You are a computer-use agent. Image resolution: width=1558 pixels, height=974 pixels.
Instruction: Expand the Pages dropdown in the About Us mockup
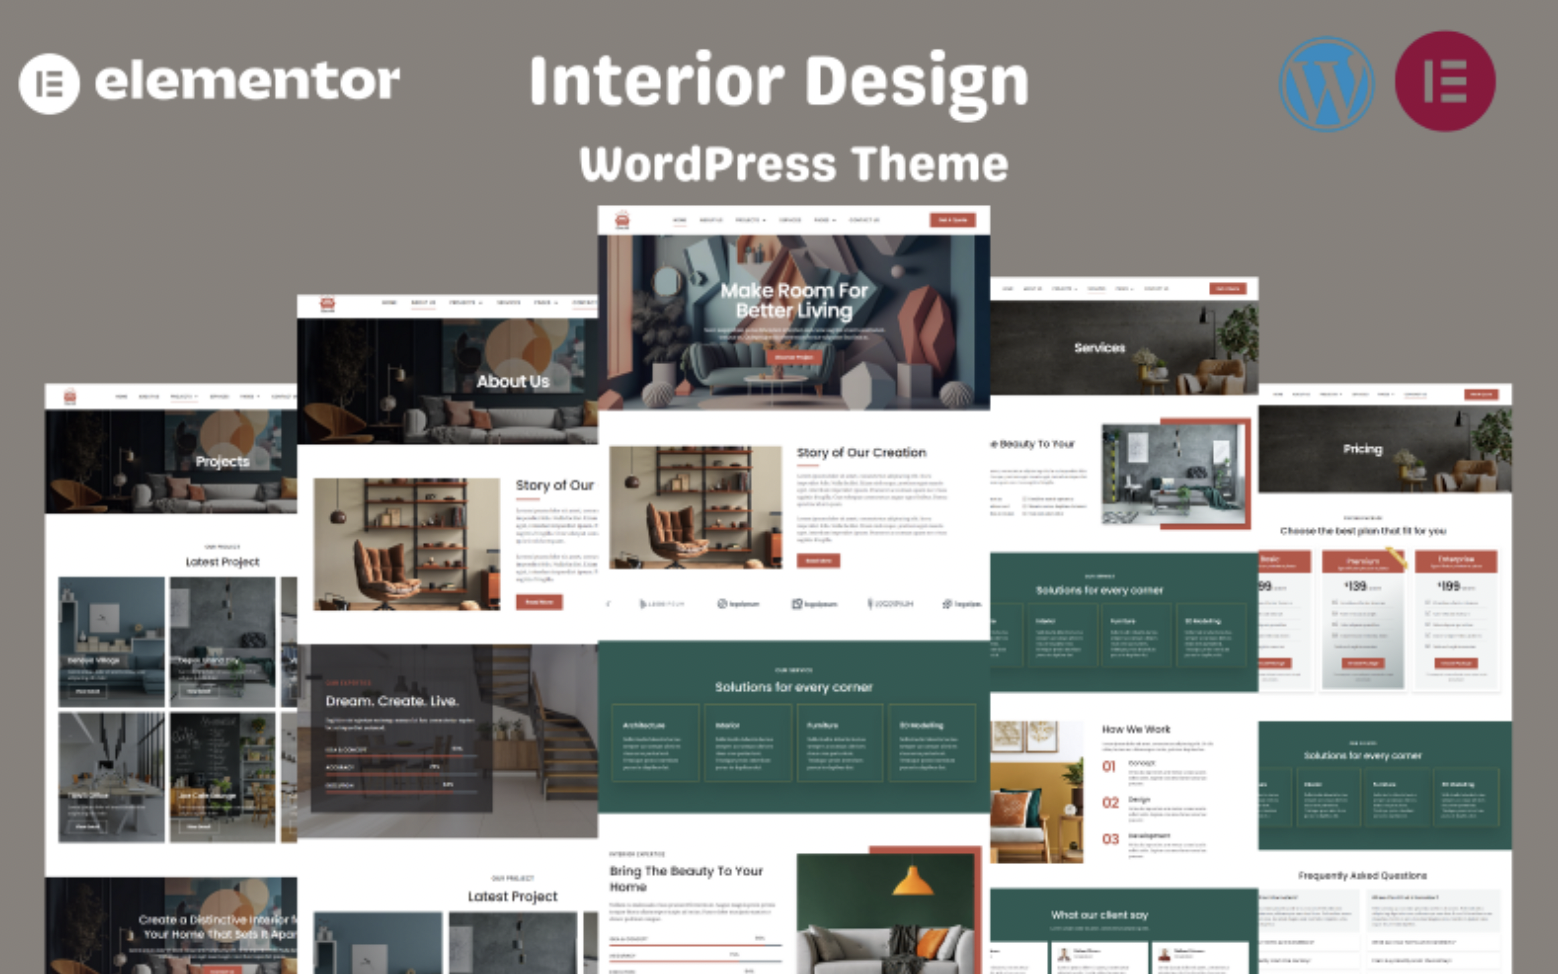[x=546, y=302]
